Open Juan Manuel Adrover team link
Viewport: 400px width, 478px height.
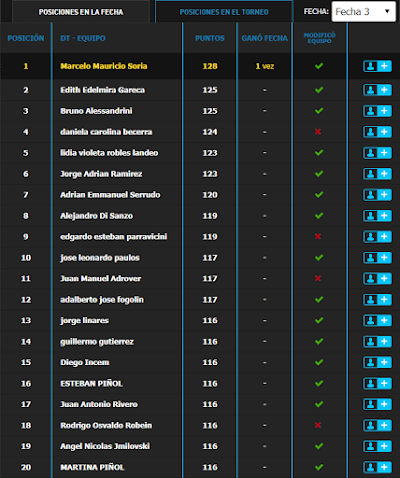(100, 278)
